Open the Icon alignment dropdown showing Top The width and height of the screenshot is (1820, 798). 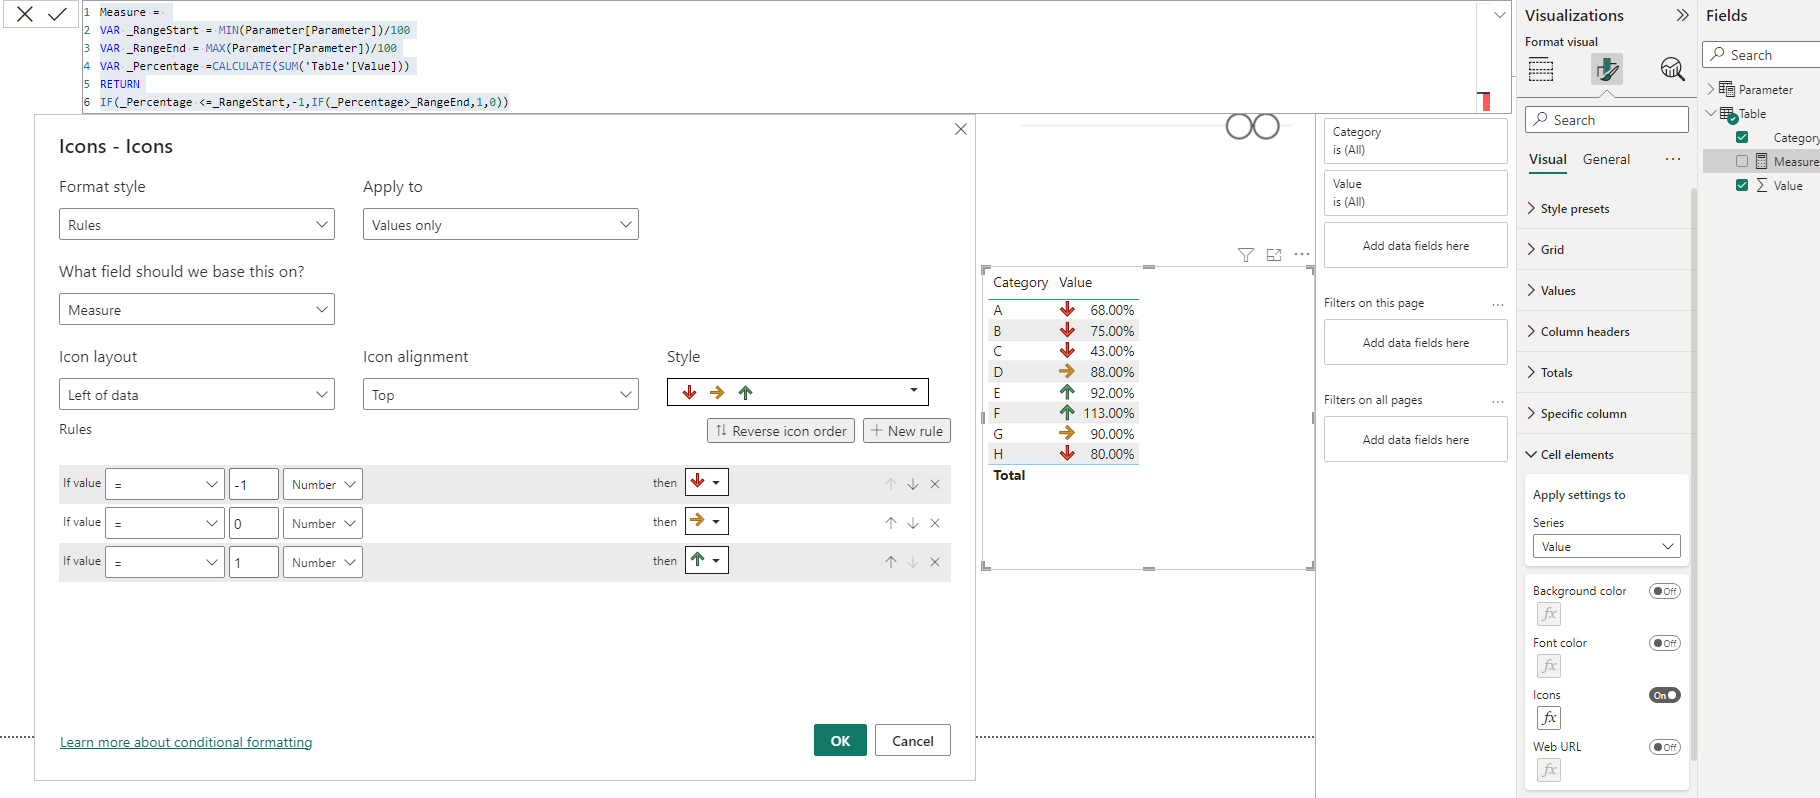pos(501,395)
